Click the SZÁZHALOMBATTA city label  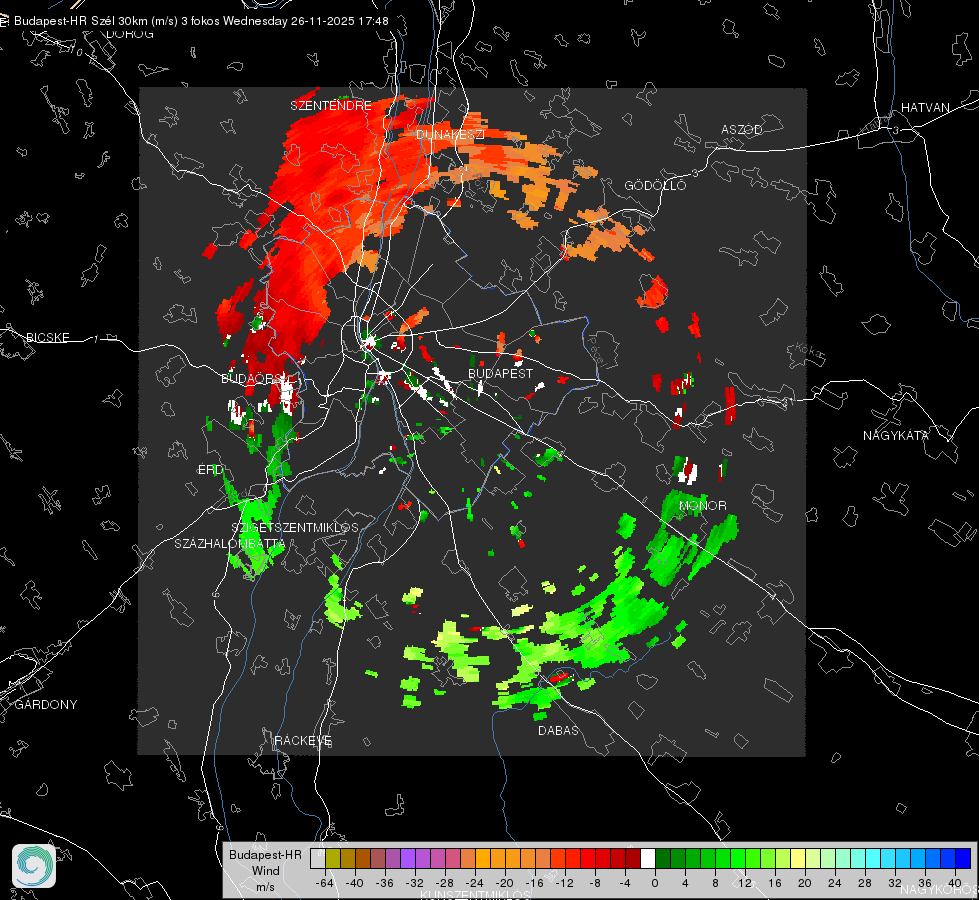pos(230,543)
